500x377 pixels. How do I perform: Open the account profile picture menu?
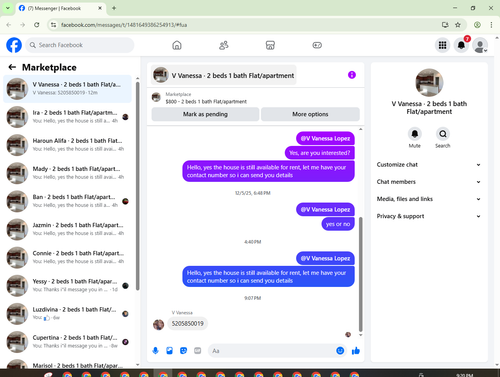(x=480, y=45)
